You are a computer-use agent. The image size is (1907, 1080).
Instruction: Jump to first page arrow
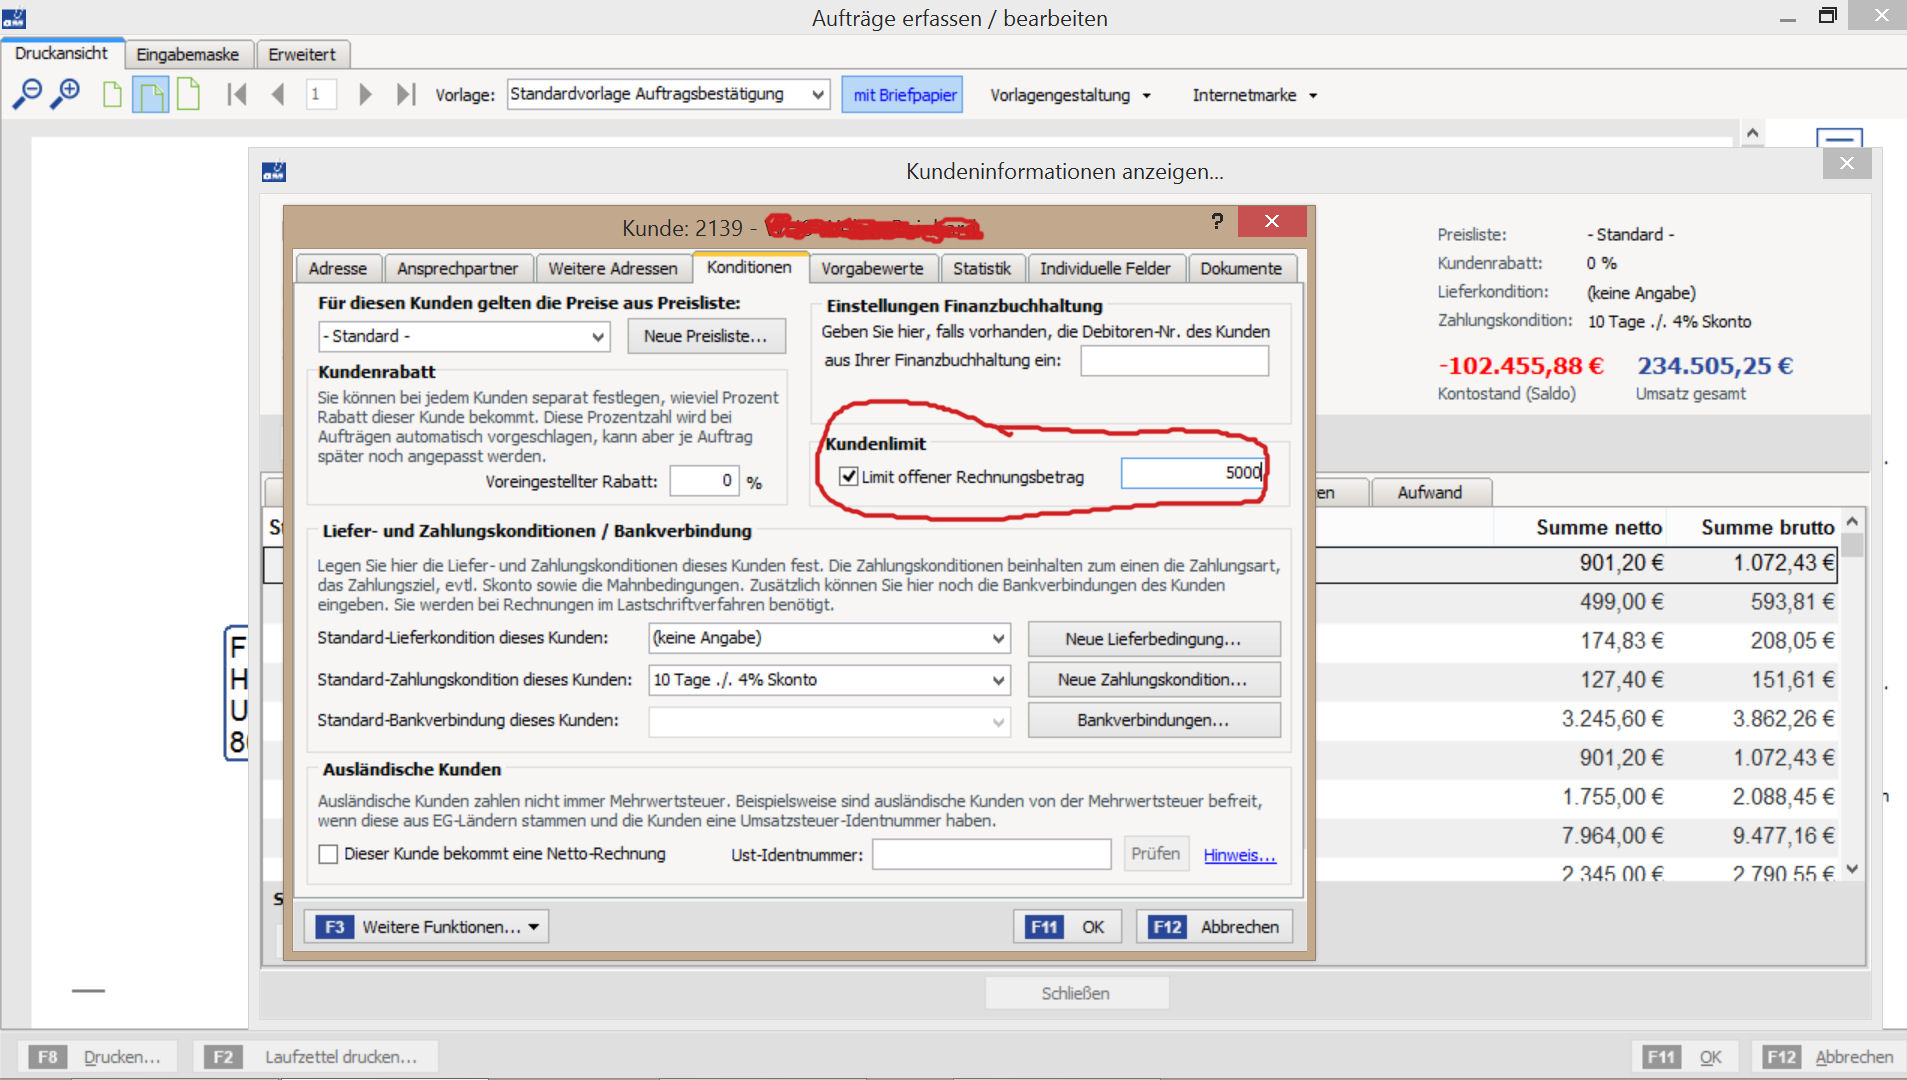pos(237,95)
